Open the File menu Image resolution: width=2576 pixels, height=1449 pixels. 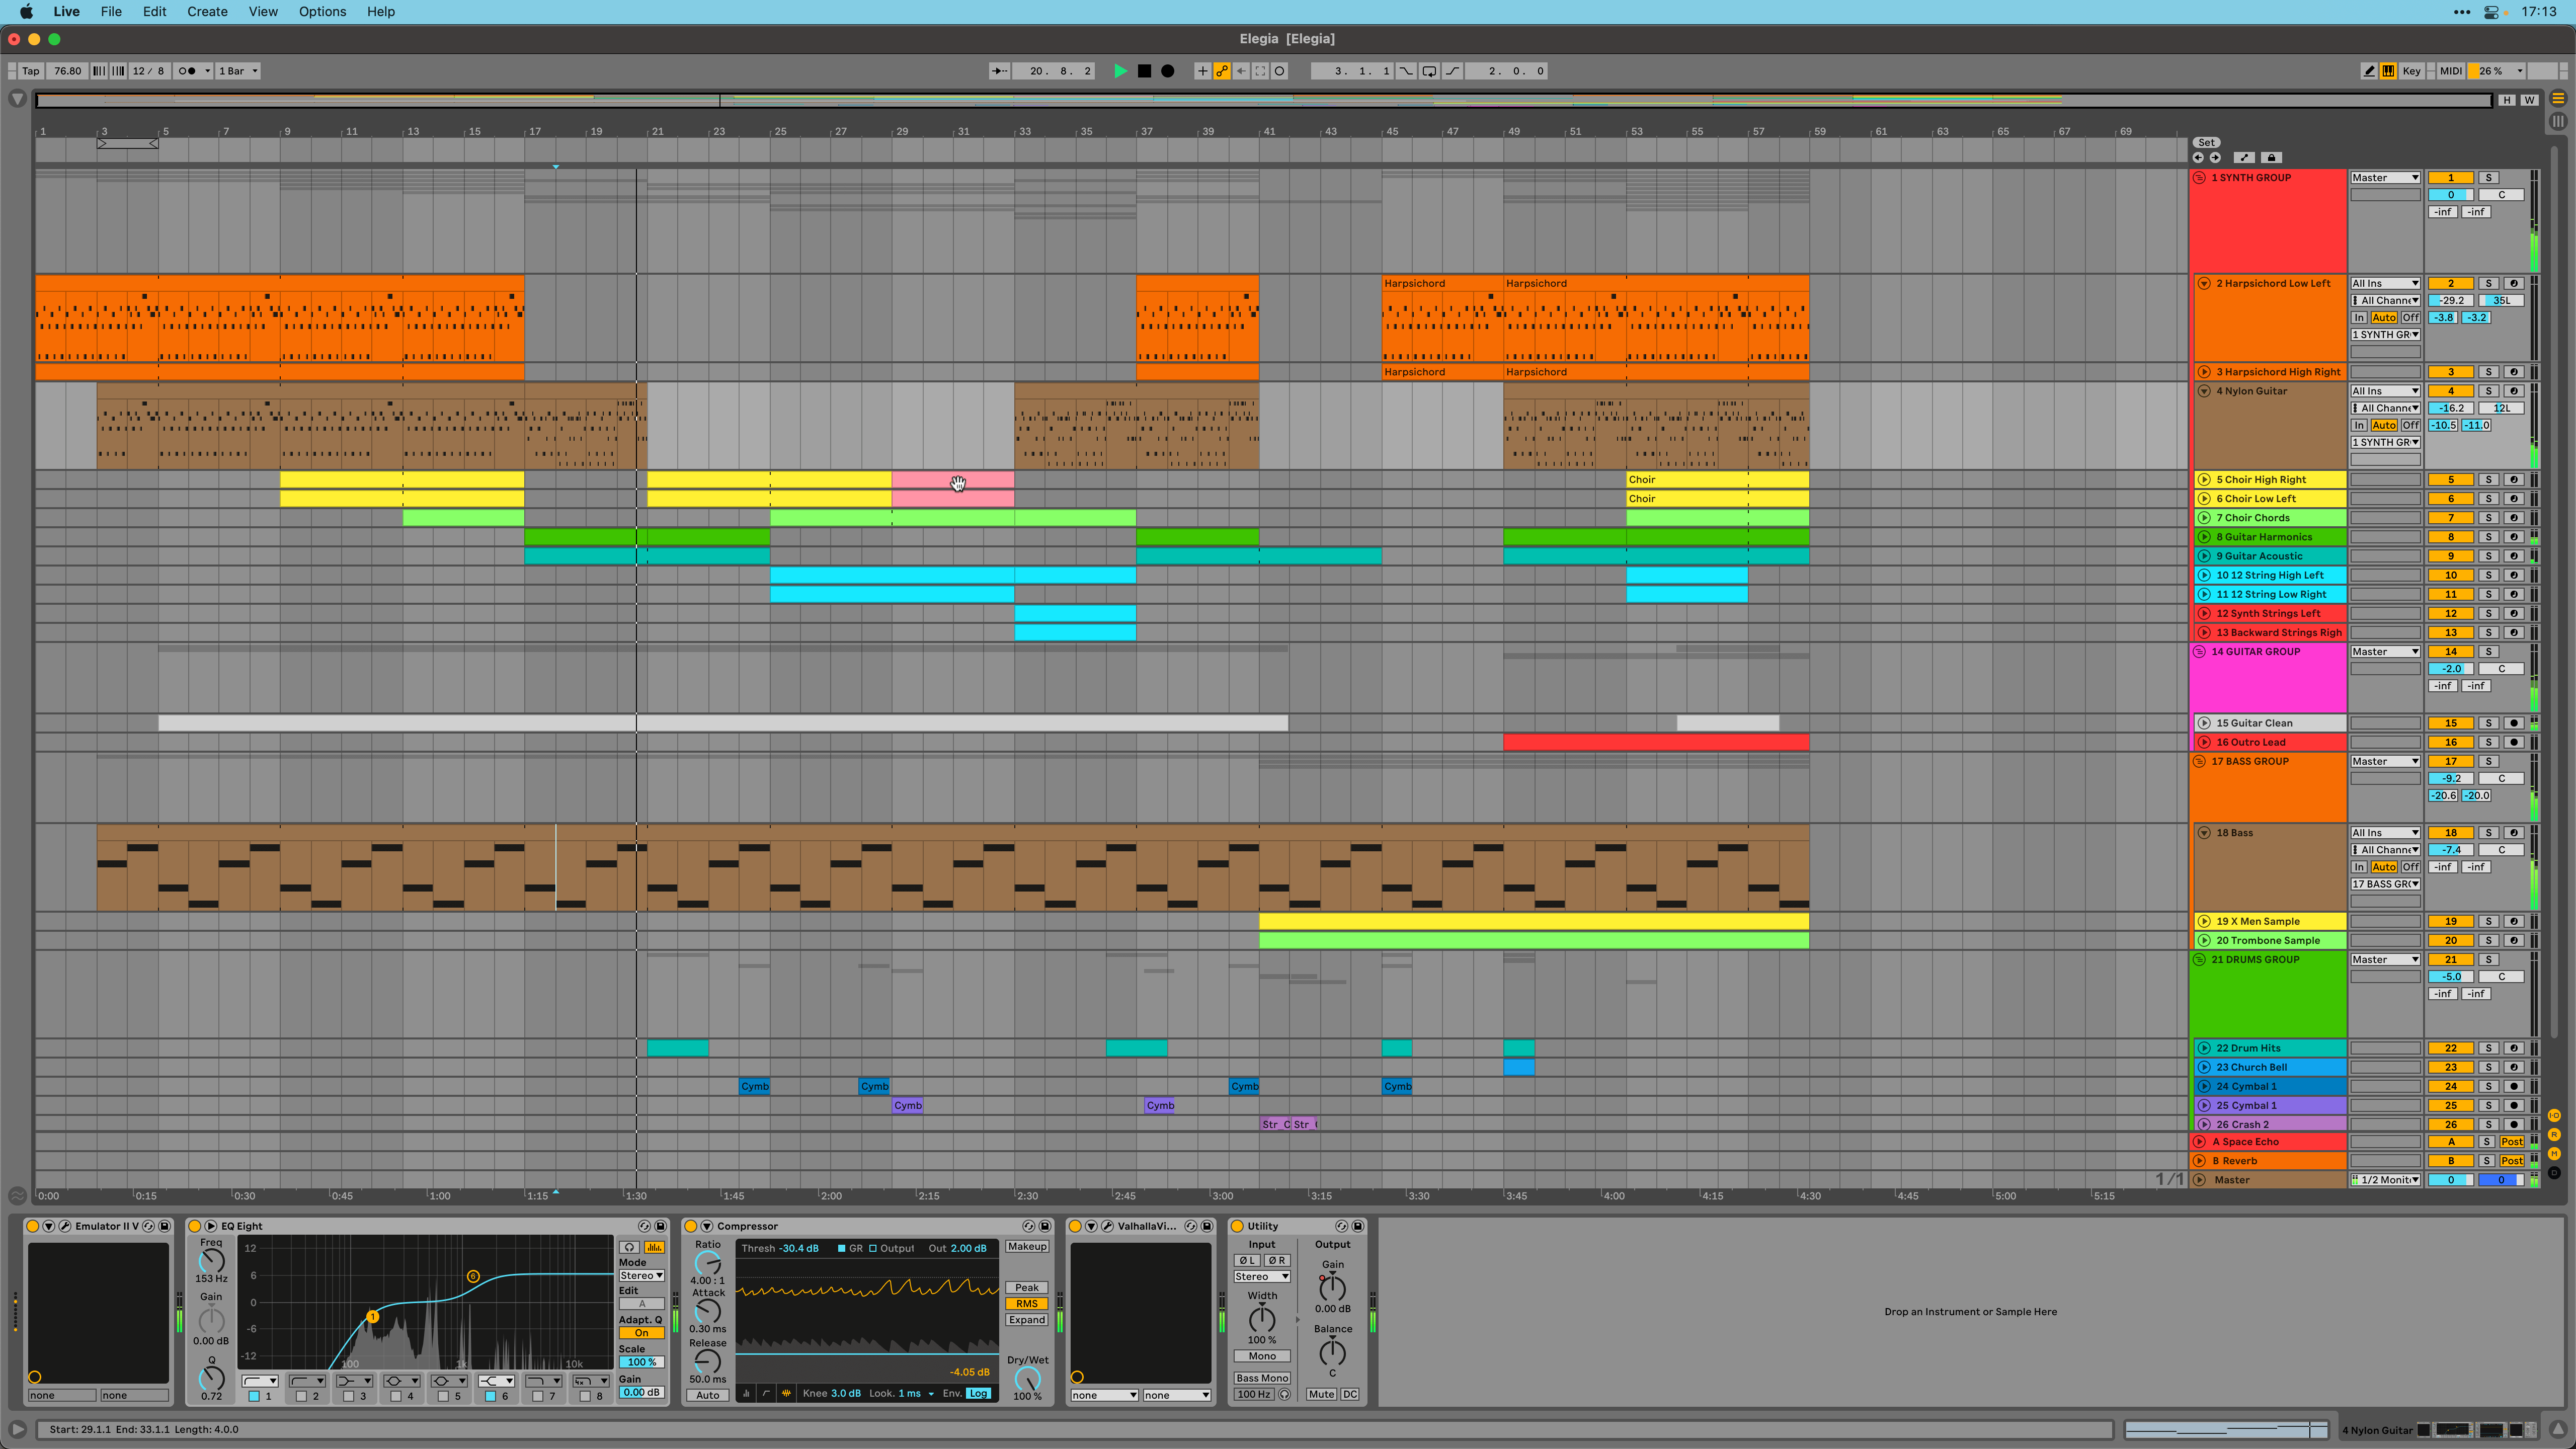pos(111,12)
